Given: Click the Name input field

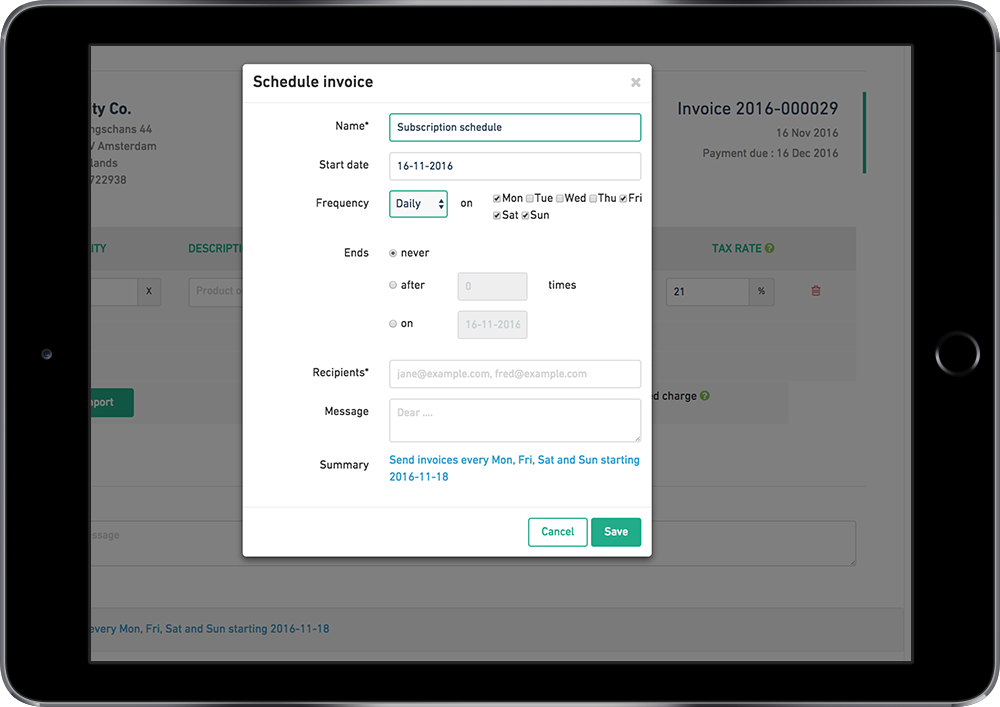Looking at the screenshot, I should [515, 128].
